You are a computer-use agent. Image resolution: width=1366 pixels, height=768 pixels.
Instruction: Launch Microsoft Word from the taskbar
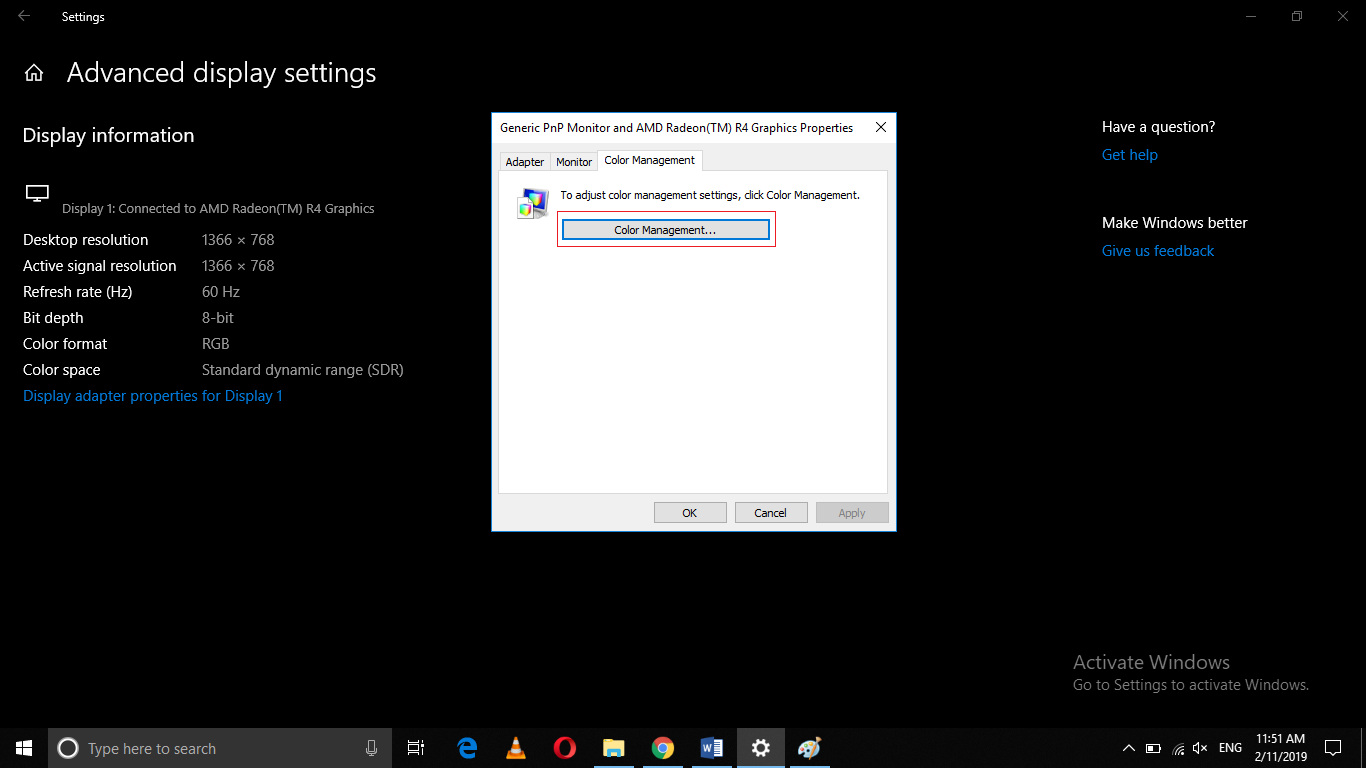pyautogui.click(x=711, y=747)
